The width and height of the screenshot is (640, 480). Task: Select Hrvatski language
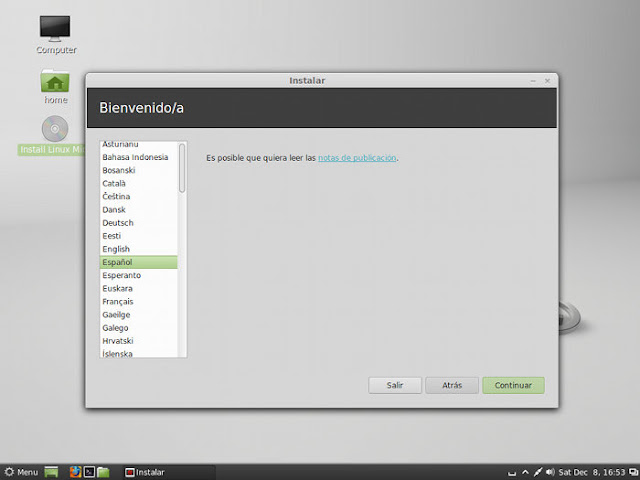[138, 341]
